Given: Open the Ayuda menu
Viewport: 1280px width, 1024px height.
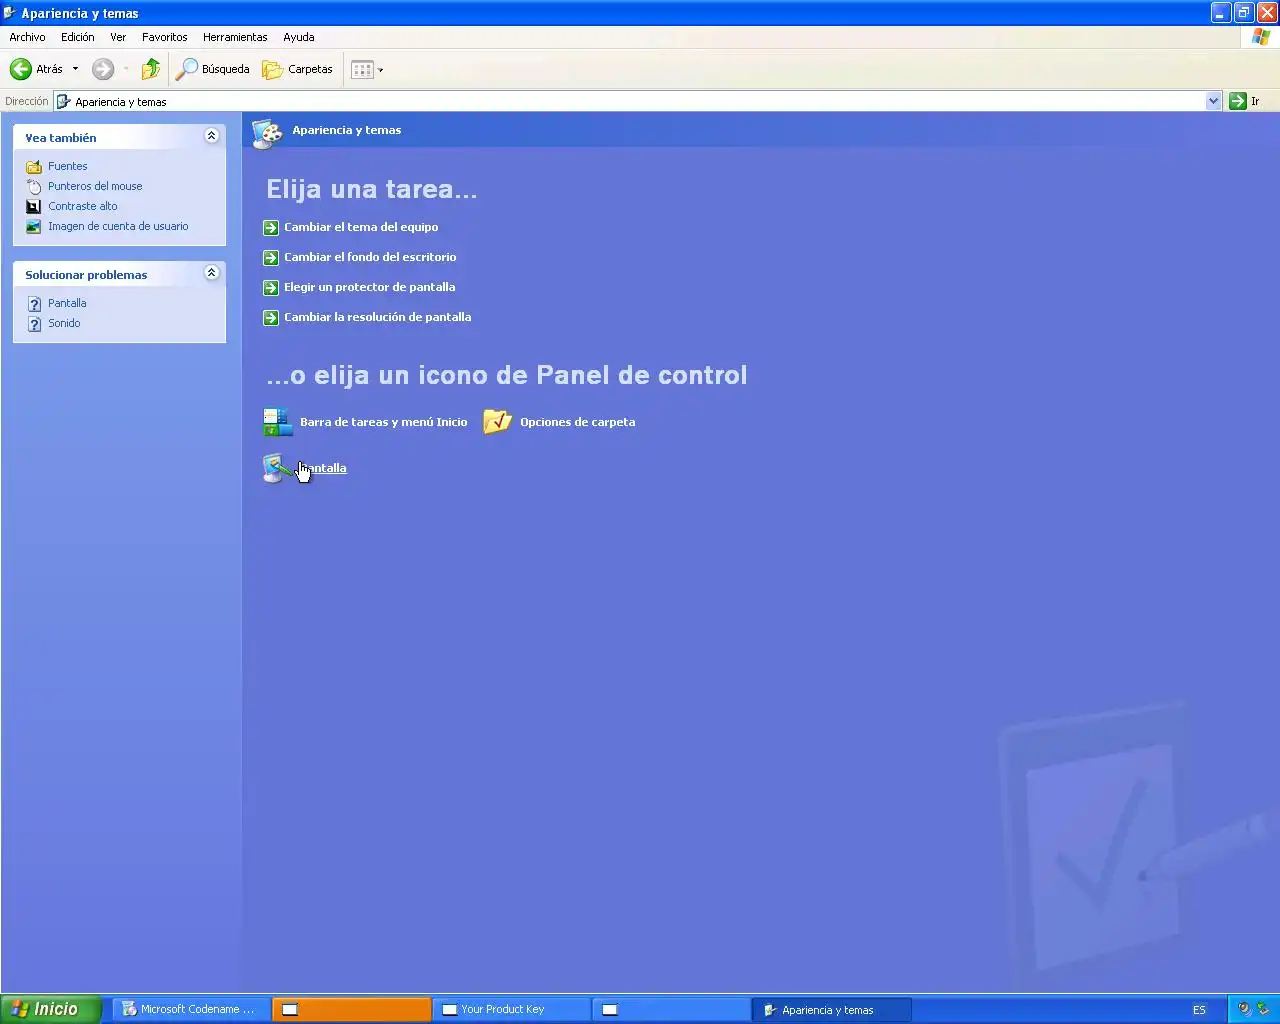Looking at the screenshot, I should [x=298, y=37].
